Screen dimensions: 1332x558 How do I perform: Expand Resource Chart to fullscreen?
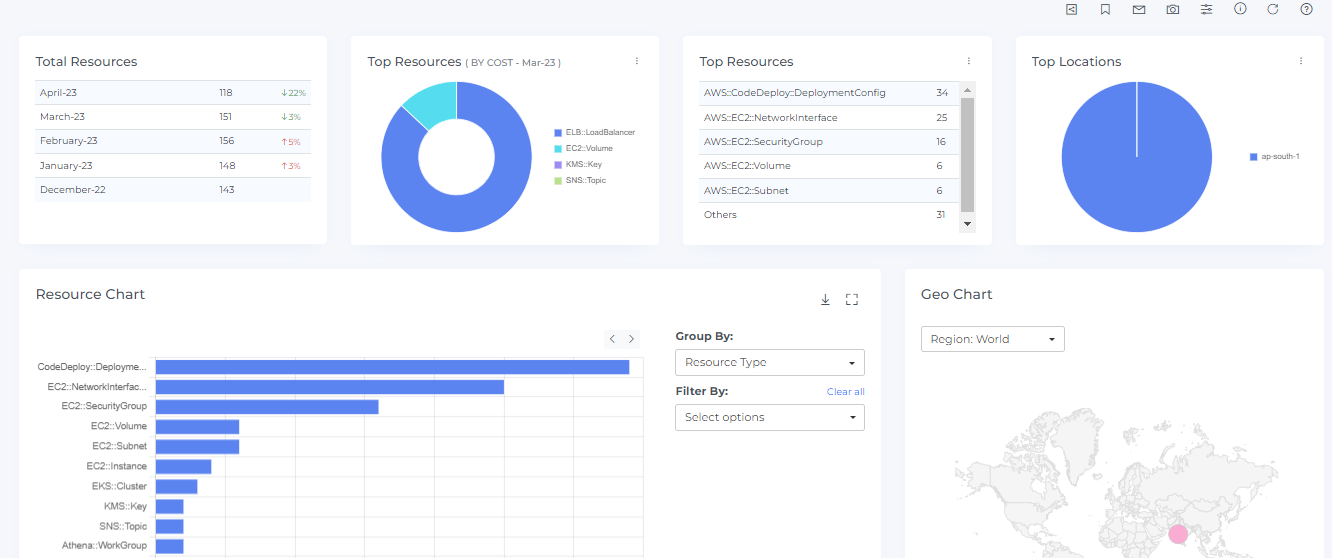(x=852, y=299)
